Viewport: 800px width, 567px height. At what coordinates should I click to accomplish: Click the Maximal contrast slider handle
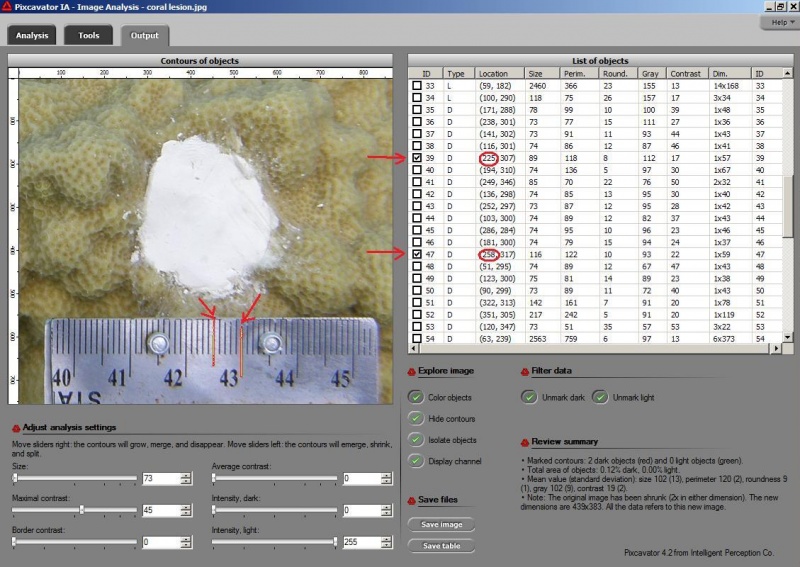[x=82, y=510]
